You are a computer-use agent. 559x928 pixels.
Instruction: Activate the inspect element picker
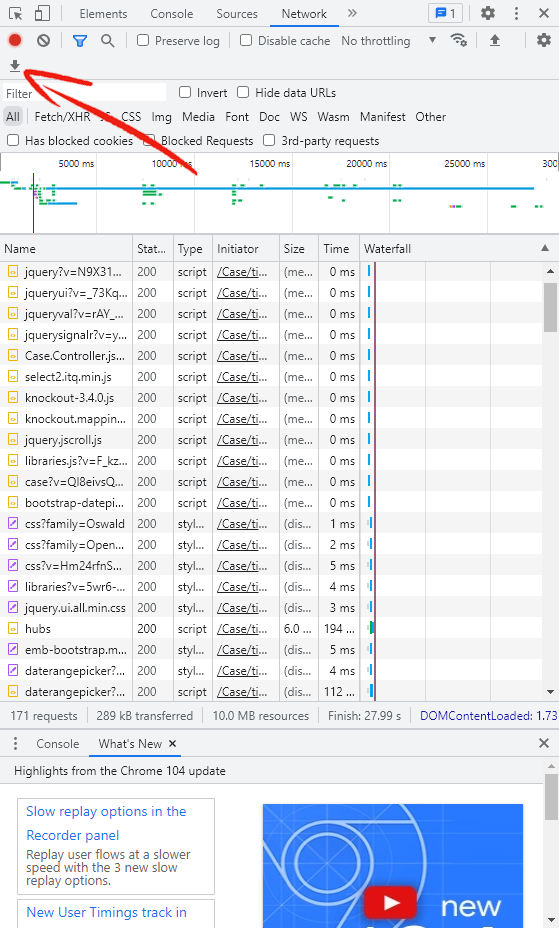pyautogui.click(x=15, y=13)
